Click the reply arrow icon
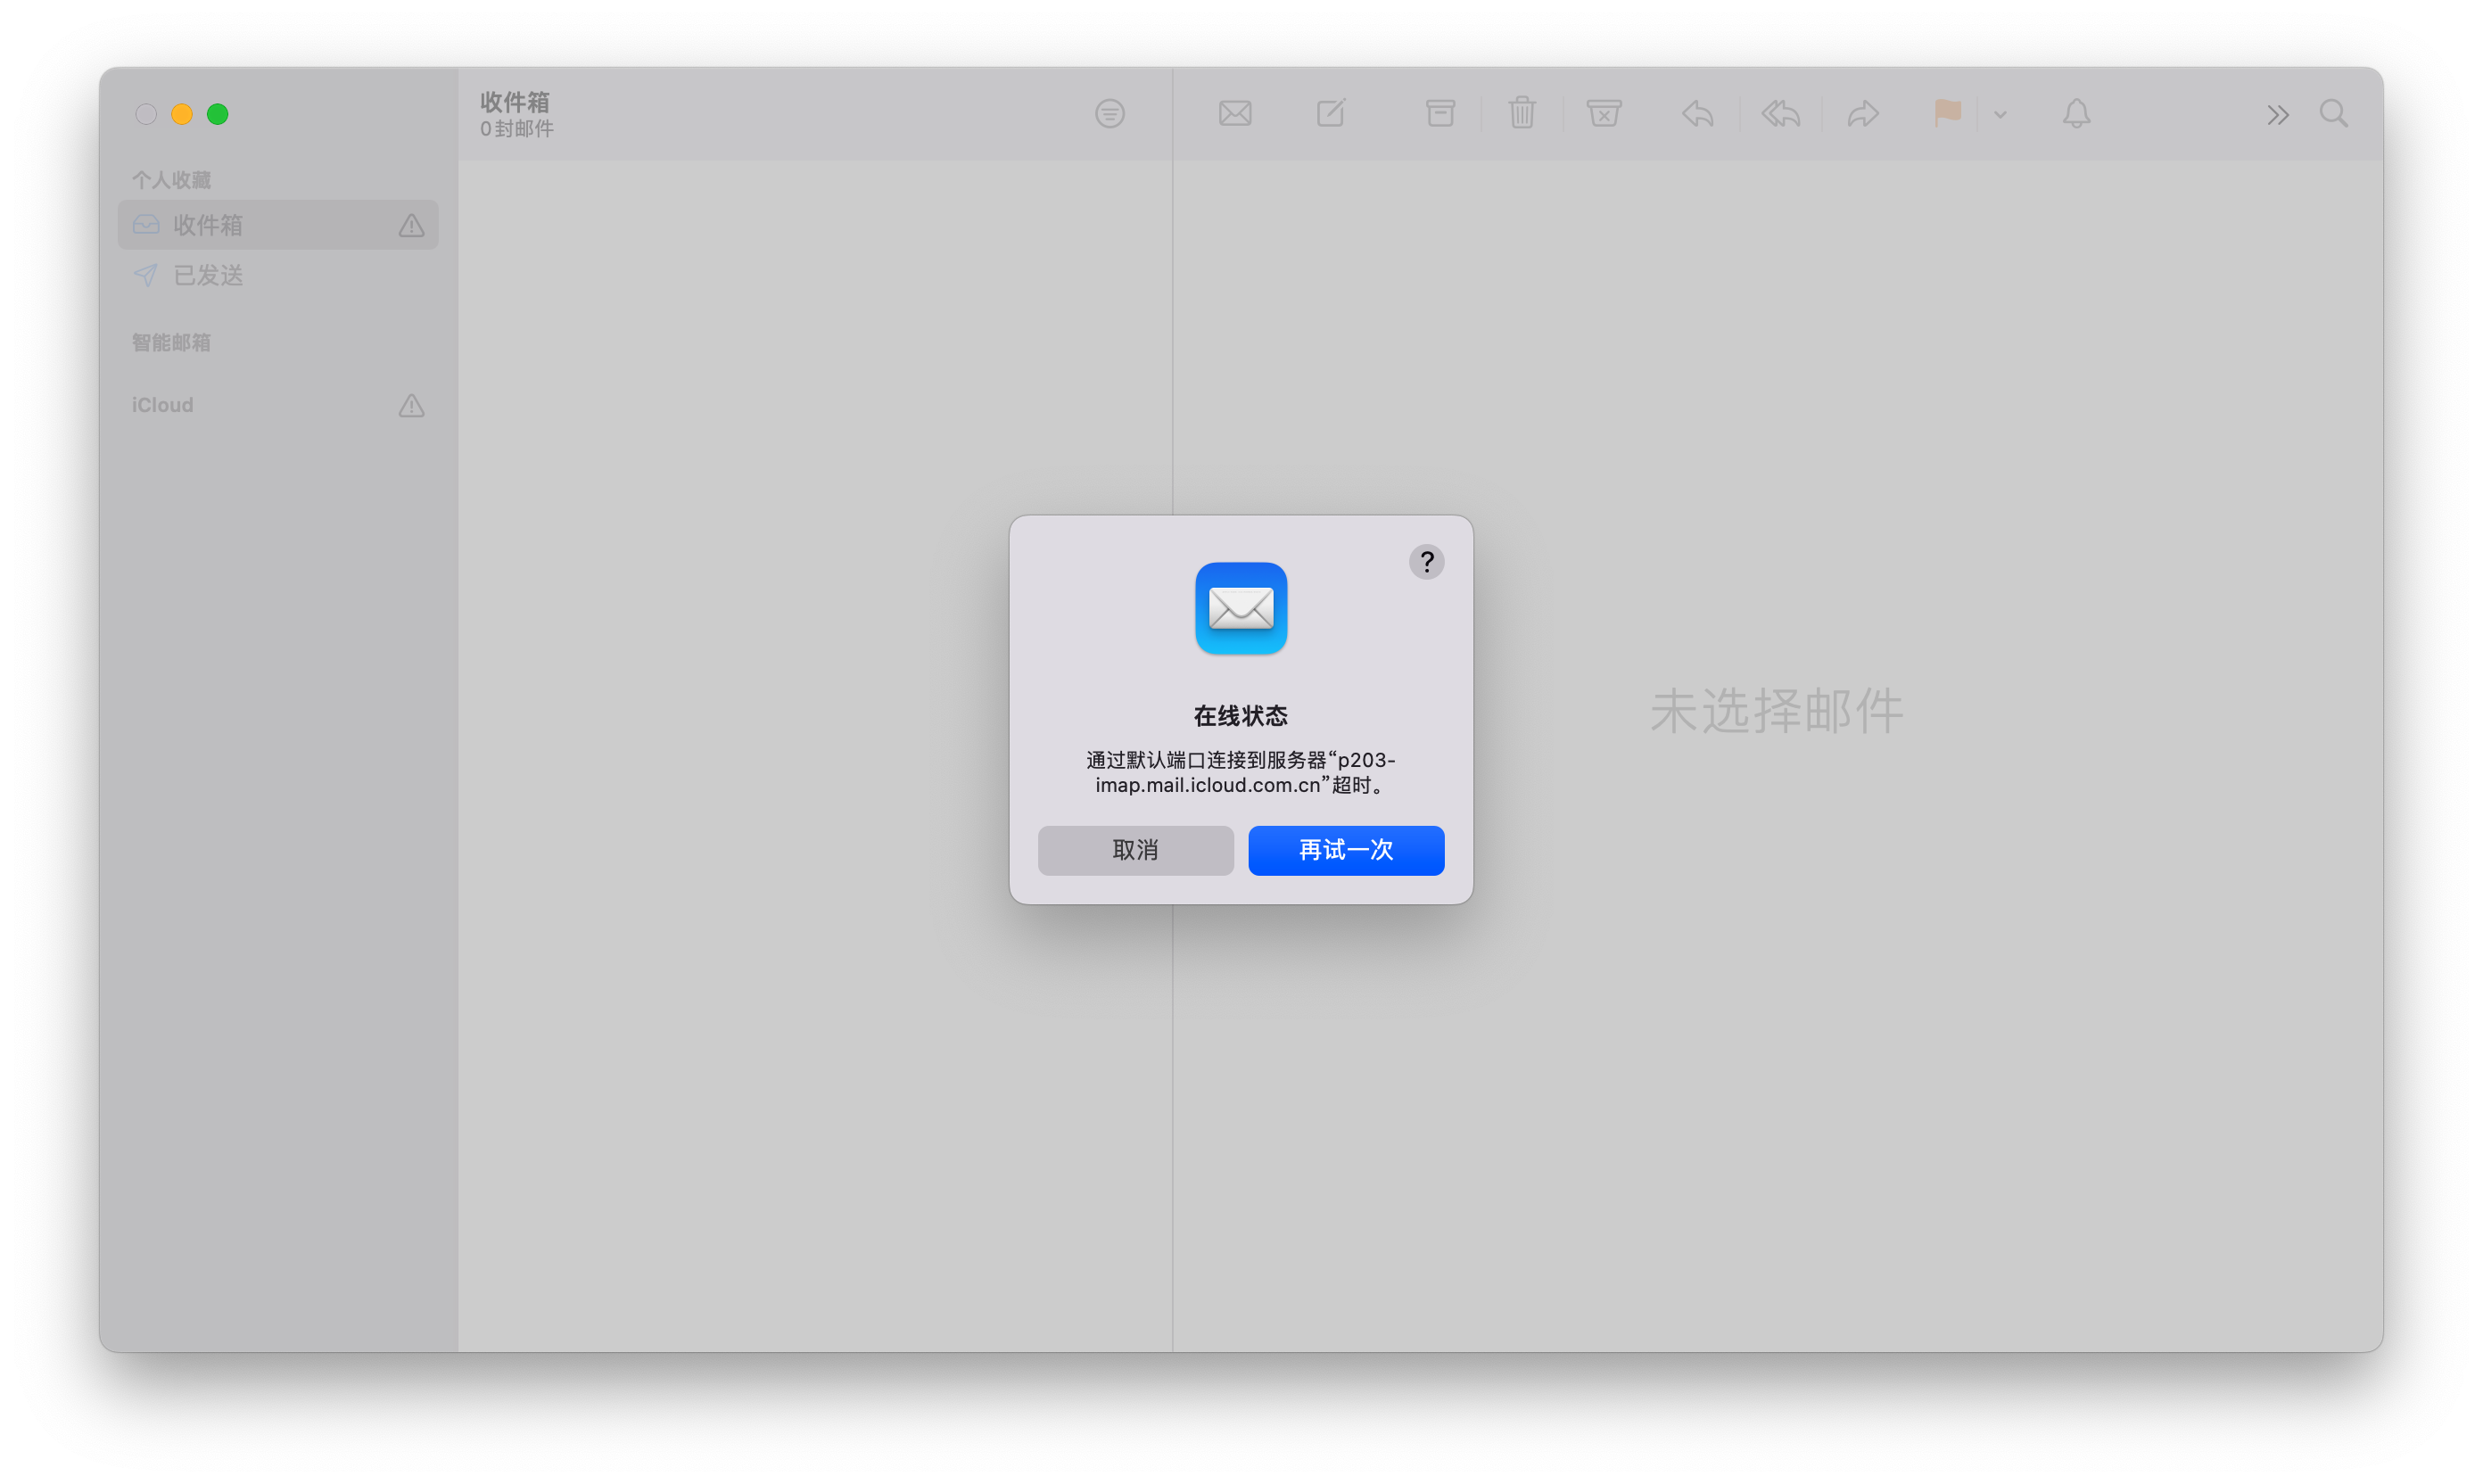 (x=1698, y=114)
